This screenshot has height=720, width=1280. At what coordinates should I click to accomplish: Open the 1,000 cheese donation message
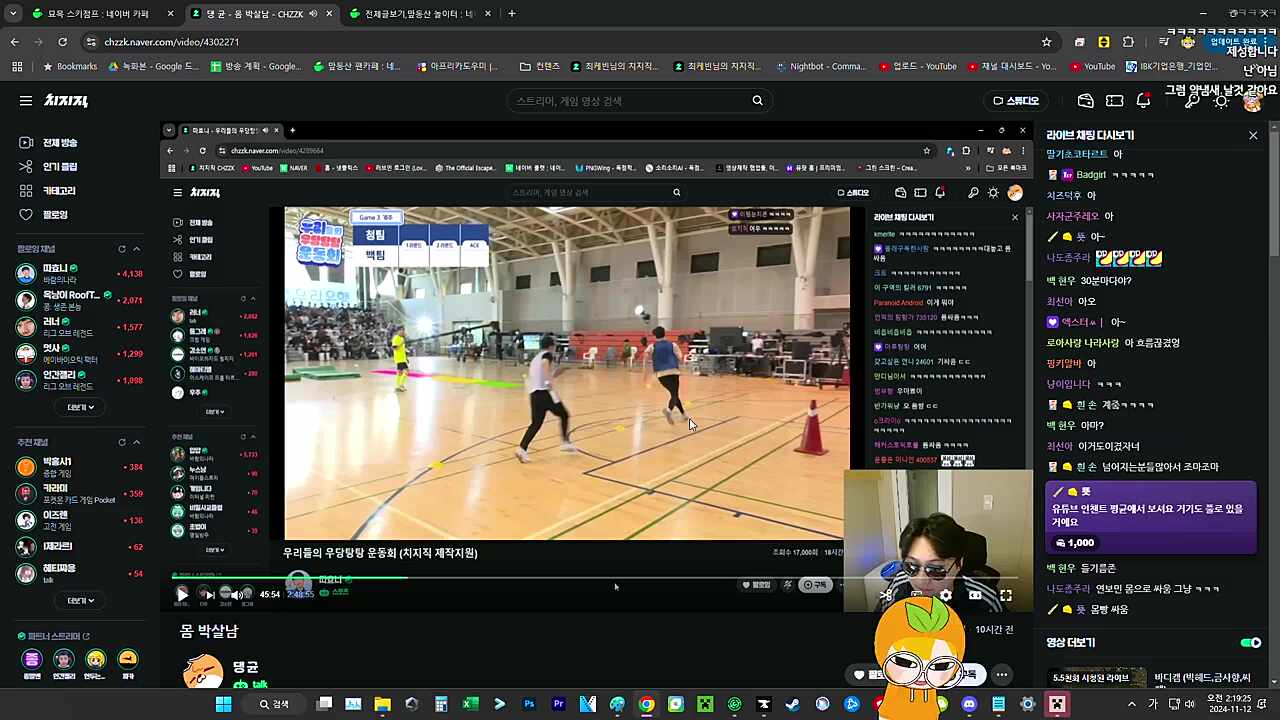pos(1151,517)
